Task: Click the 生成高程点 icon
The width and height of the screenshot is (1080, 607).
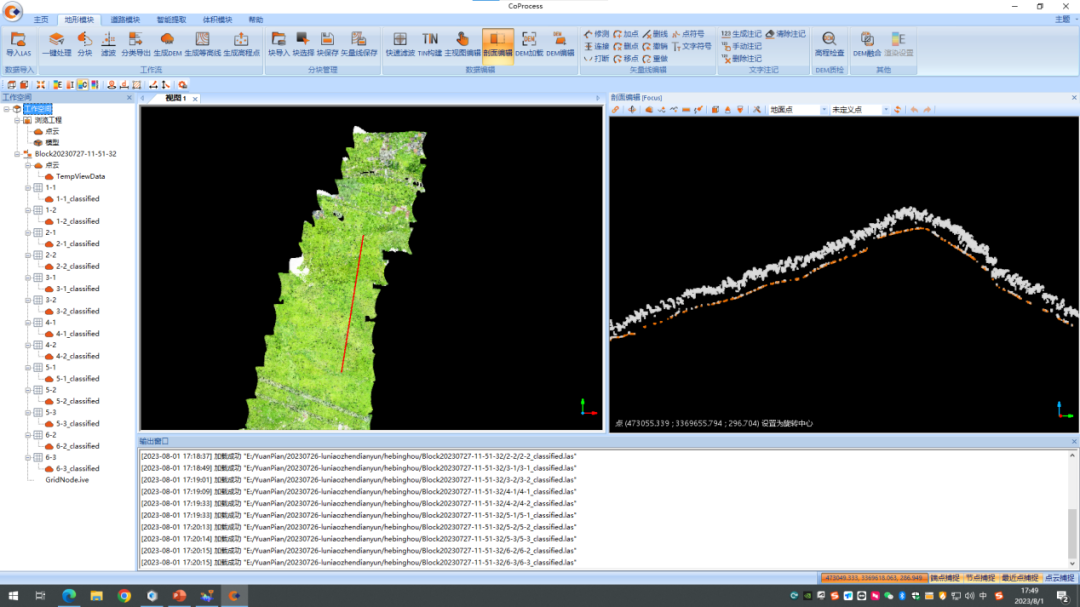Action: (241, 43)
